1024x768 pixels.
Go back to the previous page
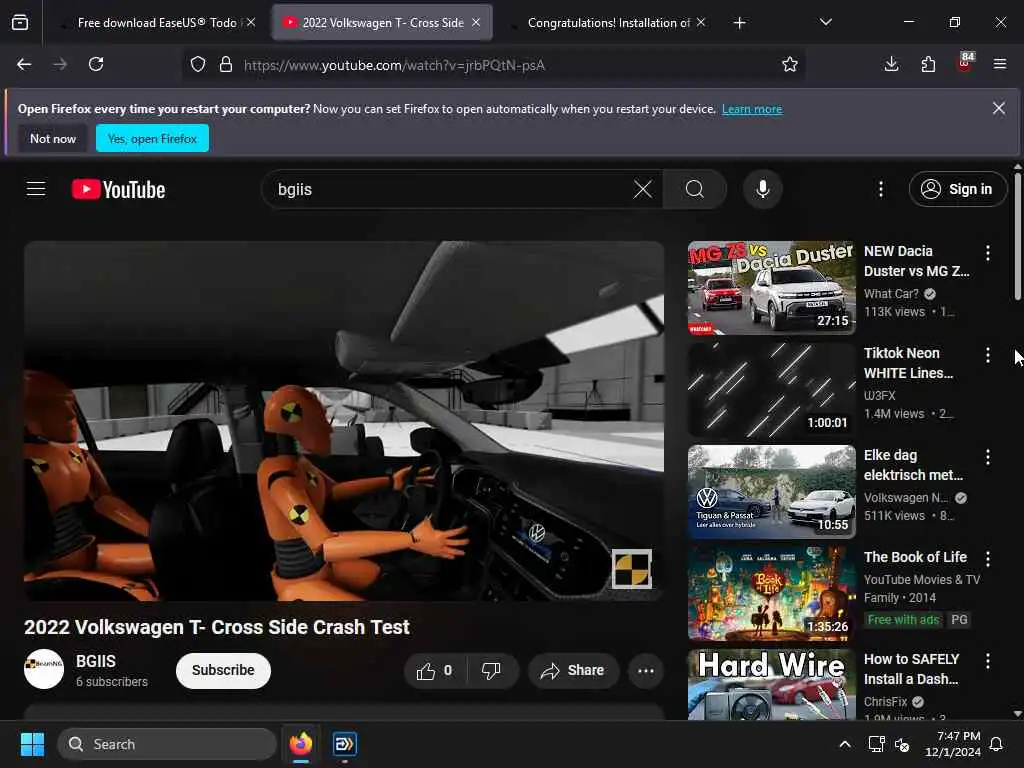click(x=24, y=64)
